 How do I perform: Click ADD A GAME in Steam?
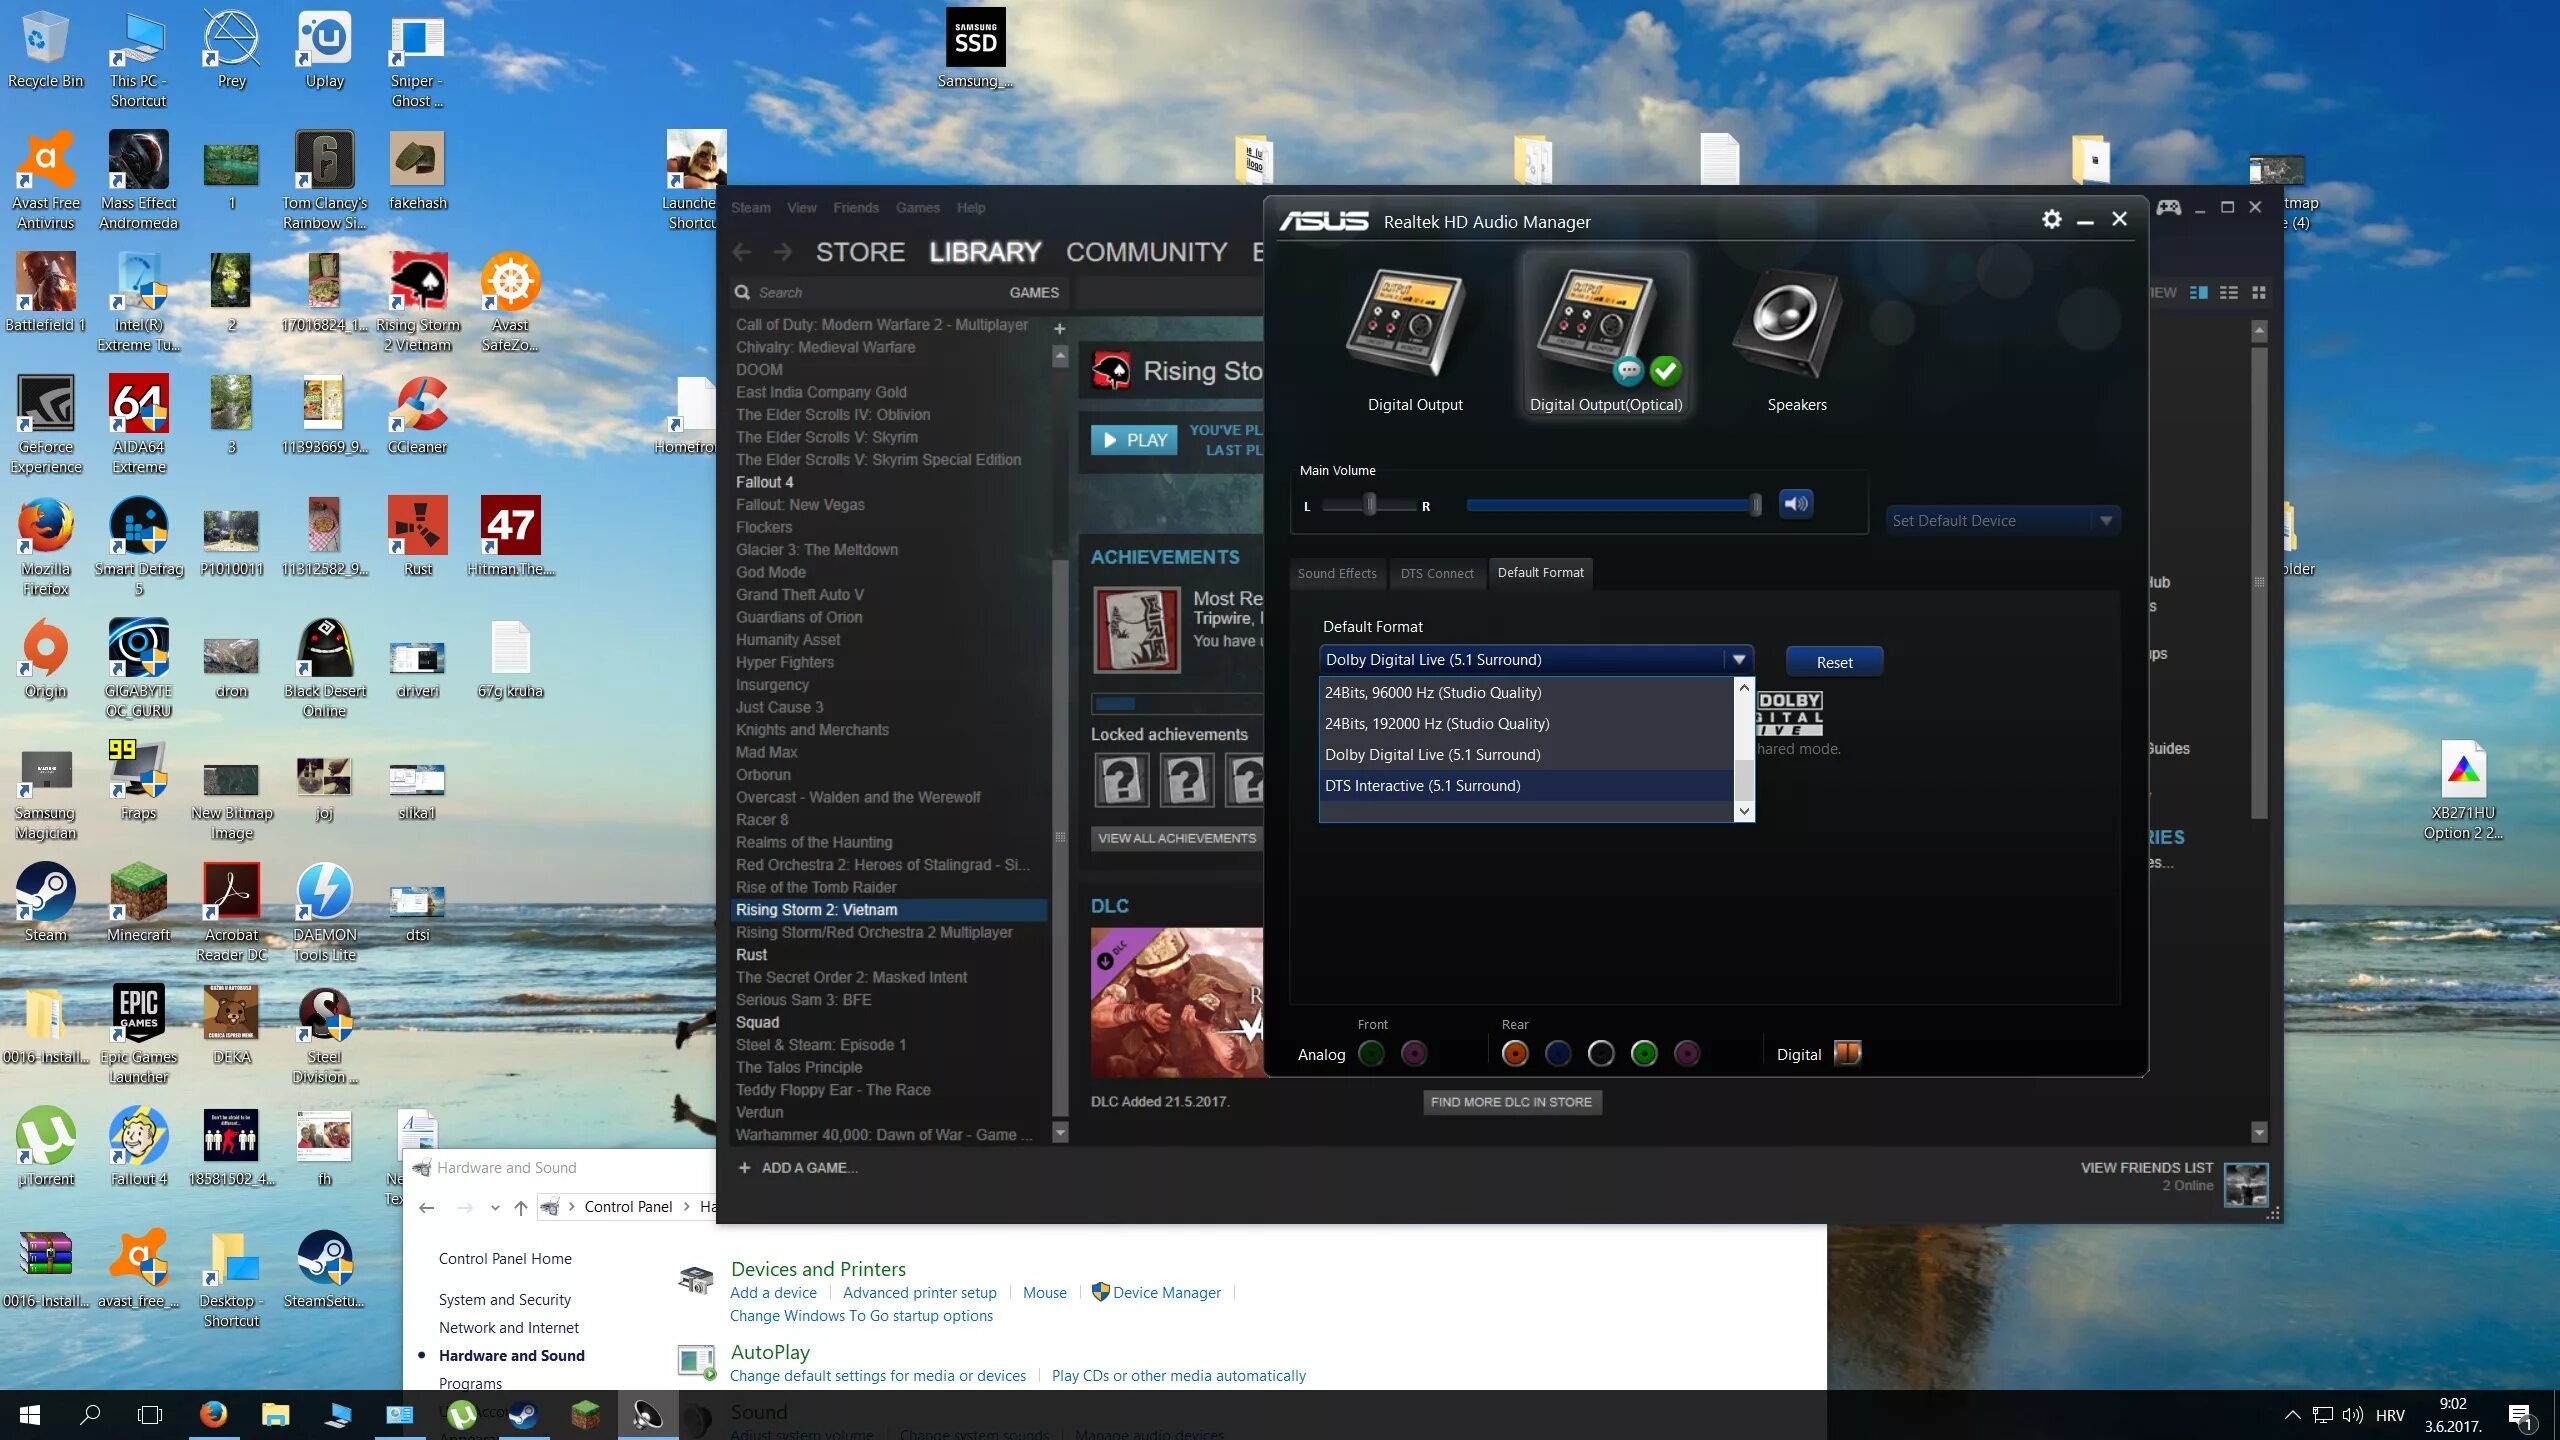(798, 1167)
